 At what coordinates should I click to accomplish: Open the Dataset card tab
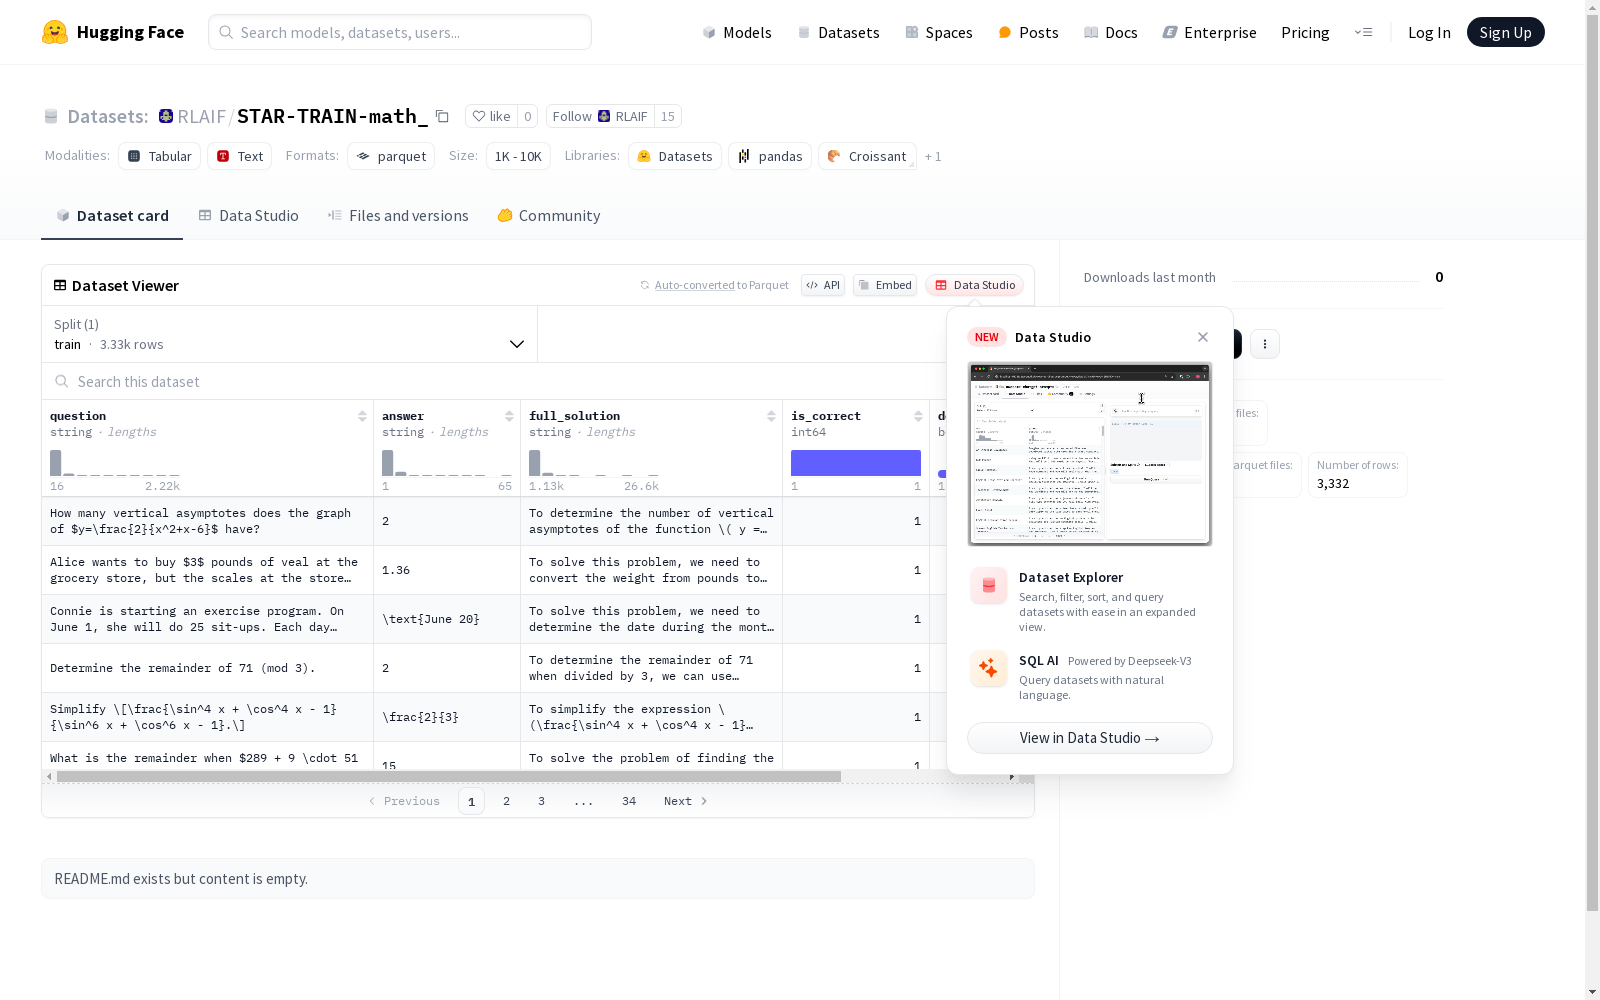click(112, 216)
